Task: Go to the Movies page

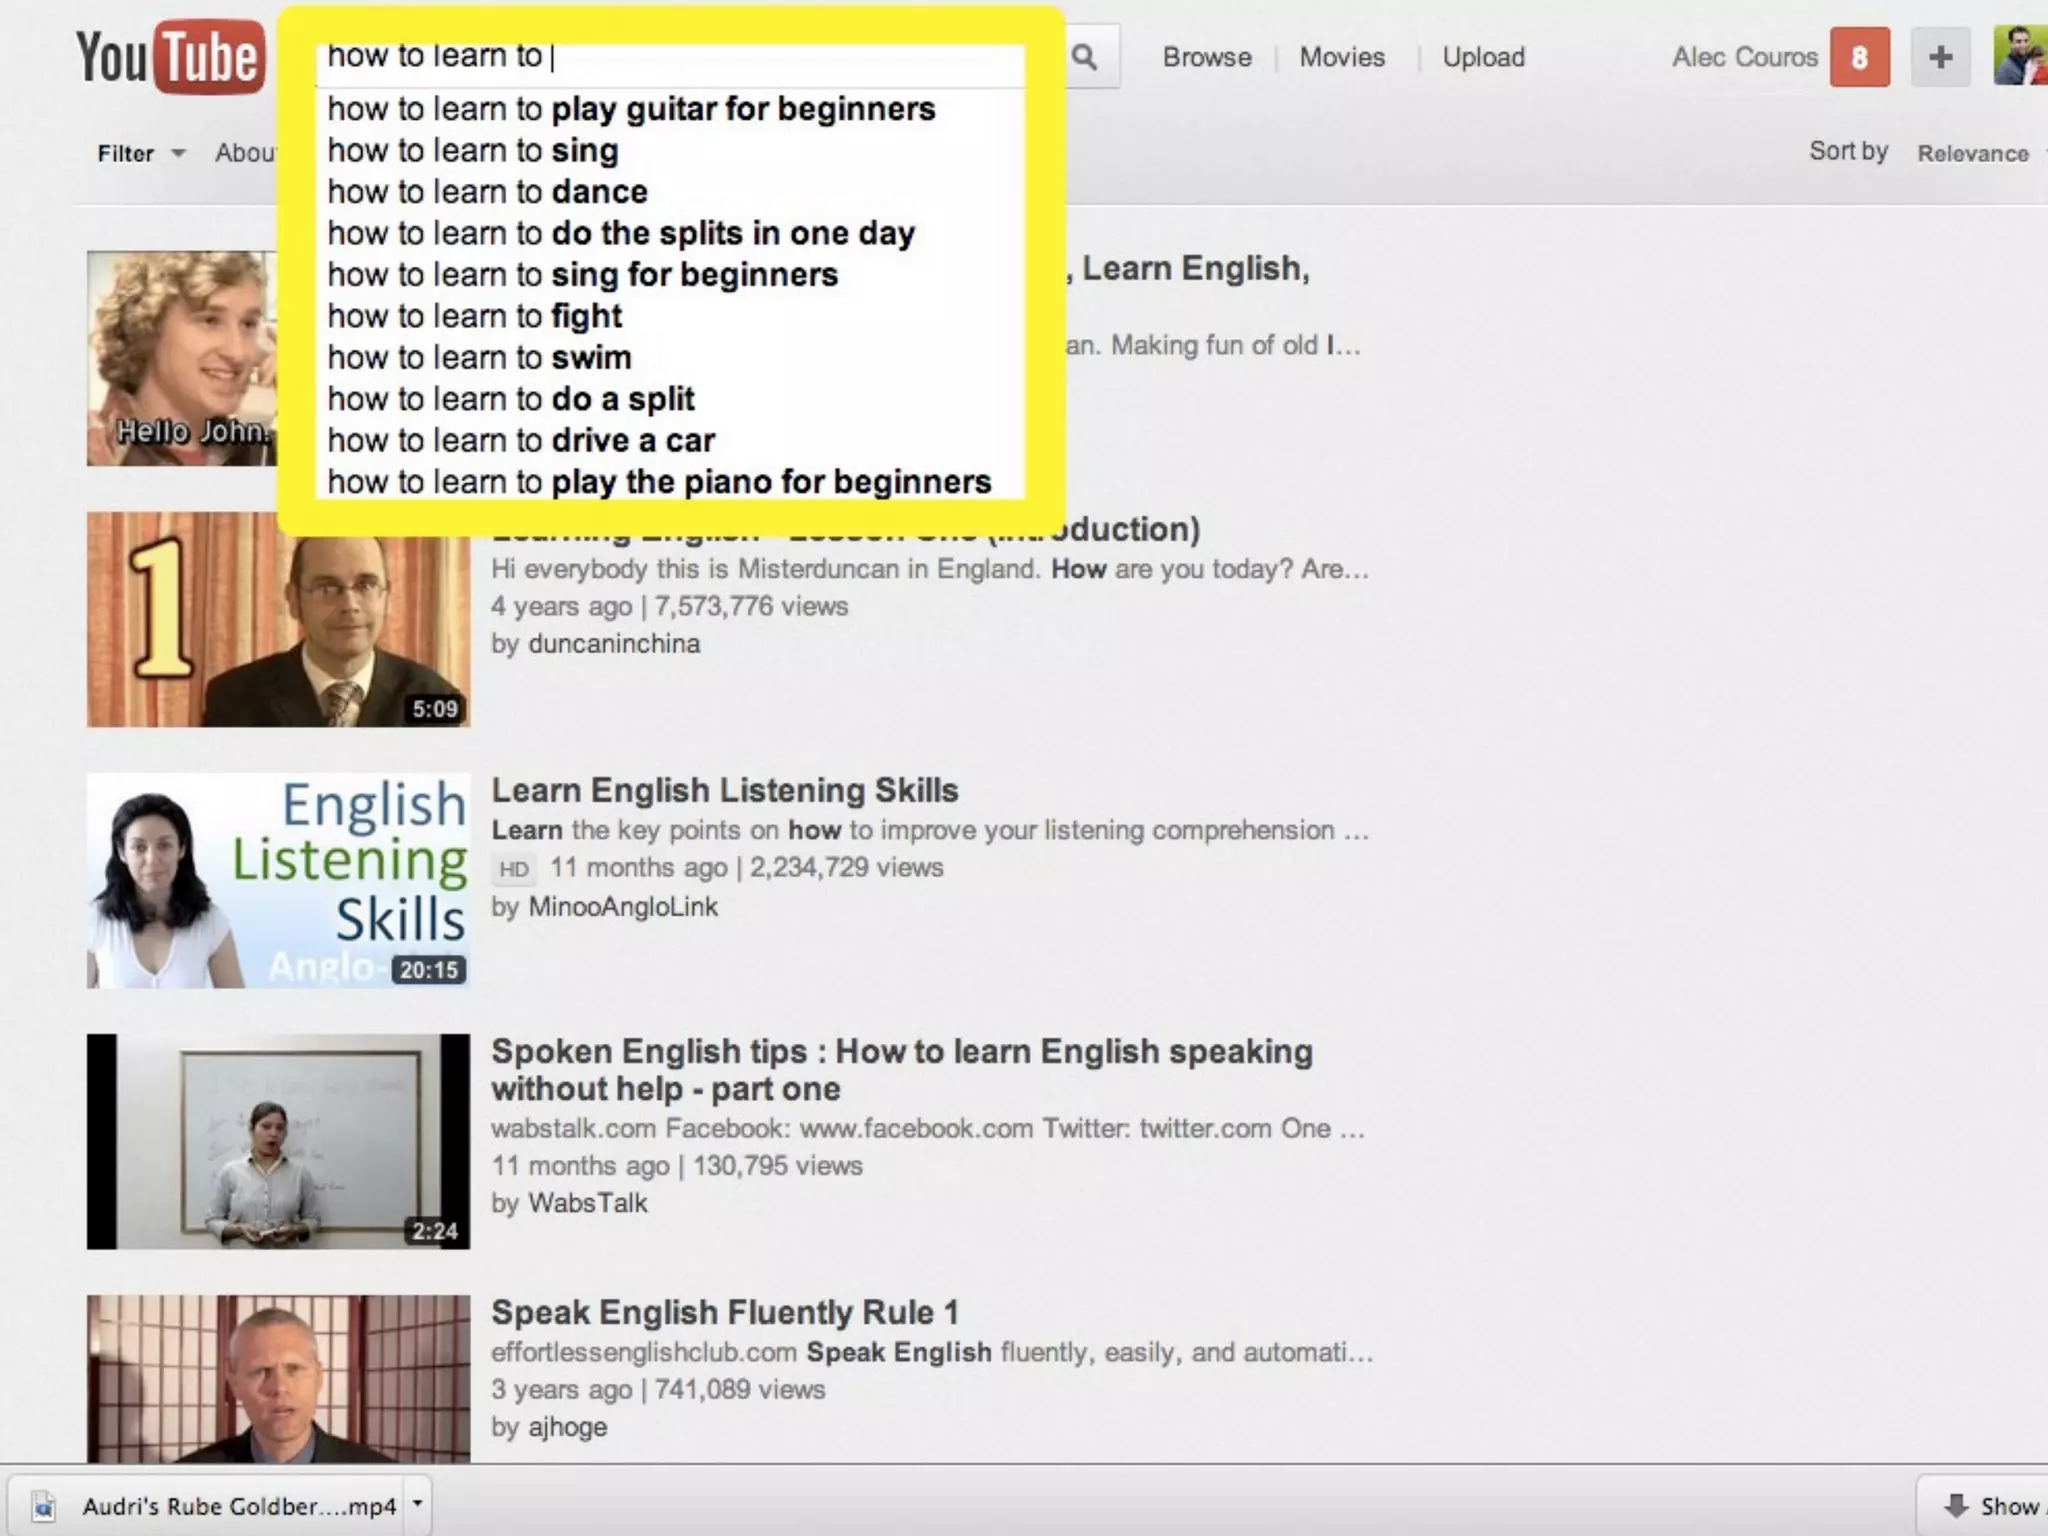Action: click(1342, 58)
